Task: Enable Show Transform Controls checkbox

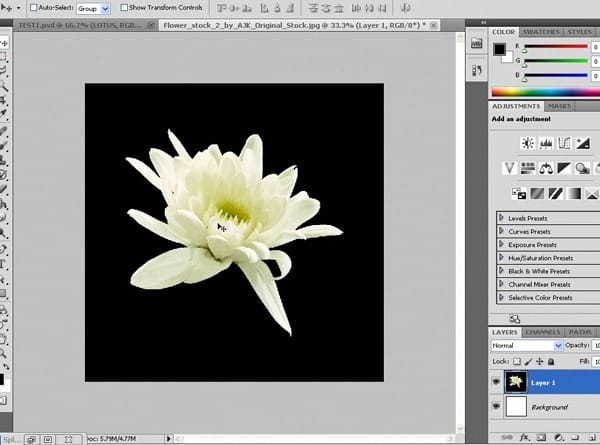Action: 124,7
